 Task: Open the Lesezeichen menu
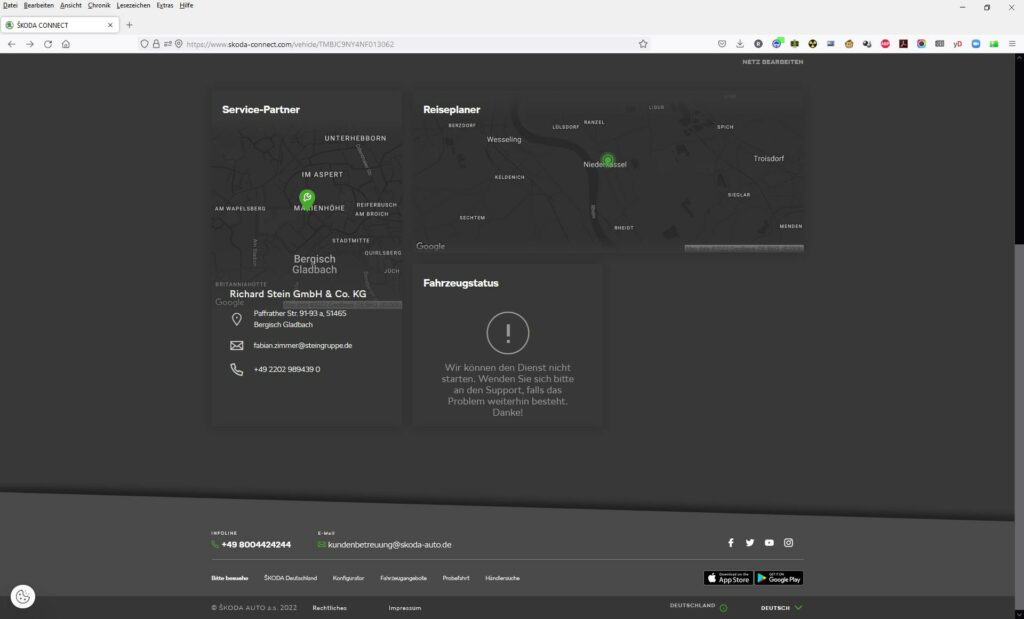coord(133,5)
